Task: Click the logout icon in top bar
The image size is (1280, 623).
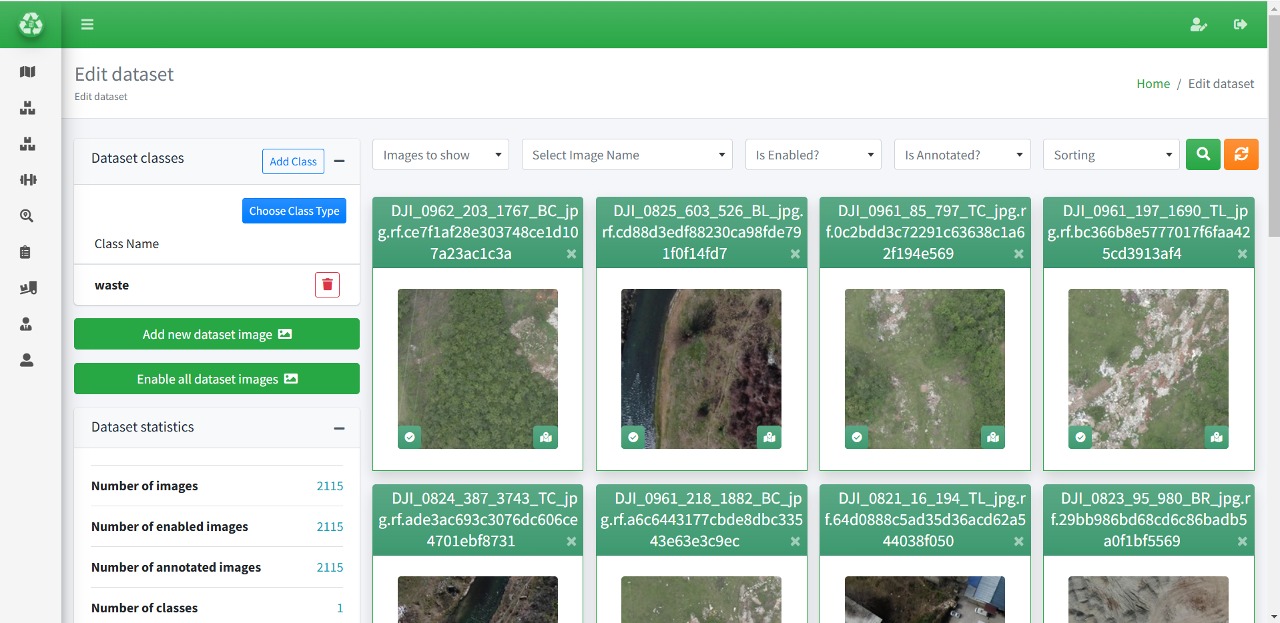Action: click(1241, 24)
